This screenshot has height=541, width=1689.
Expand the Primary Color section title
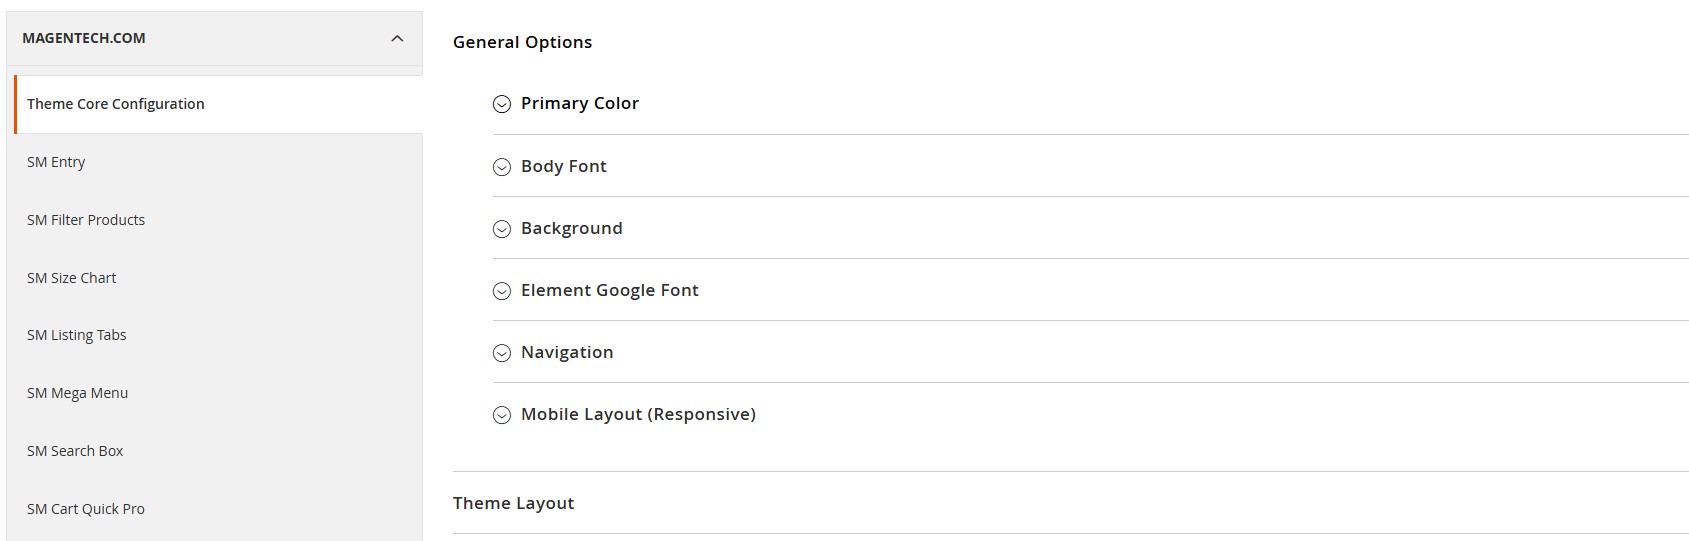(x=579, y=103)
